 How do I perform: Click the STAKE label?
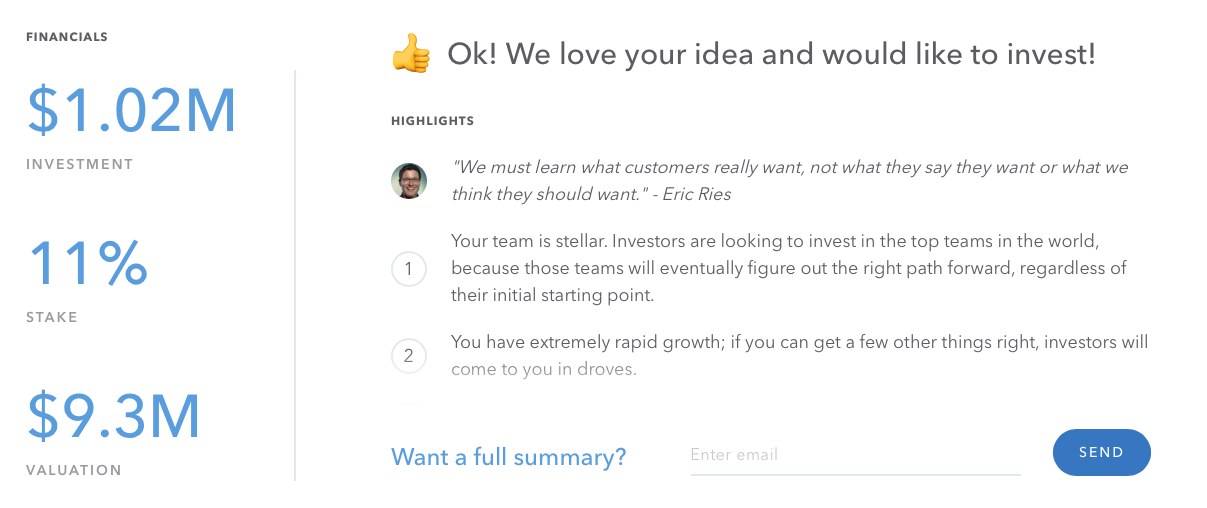(x=52, y=317)
